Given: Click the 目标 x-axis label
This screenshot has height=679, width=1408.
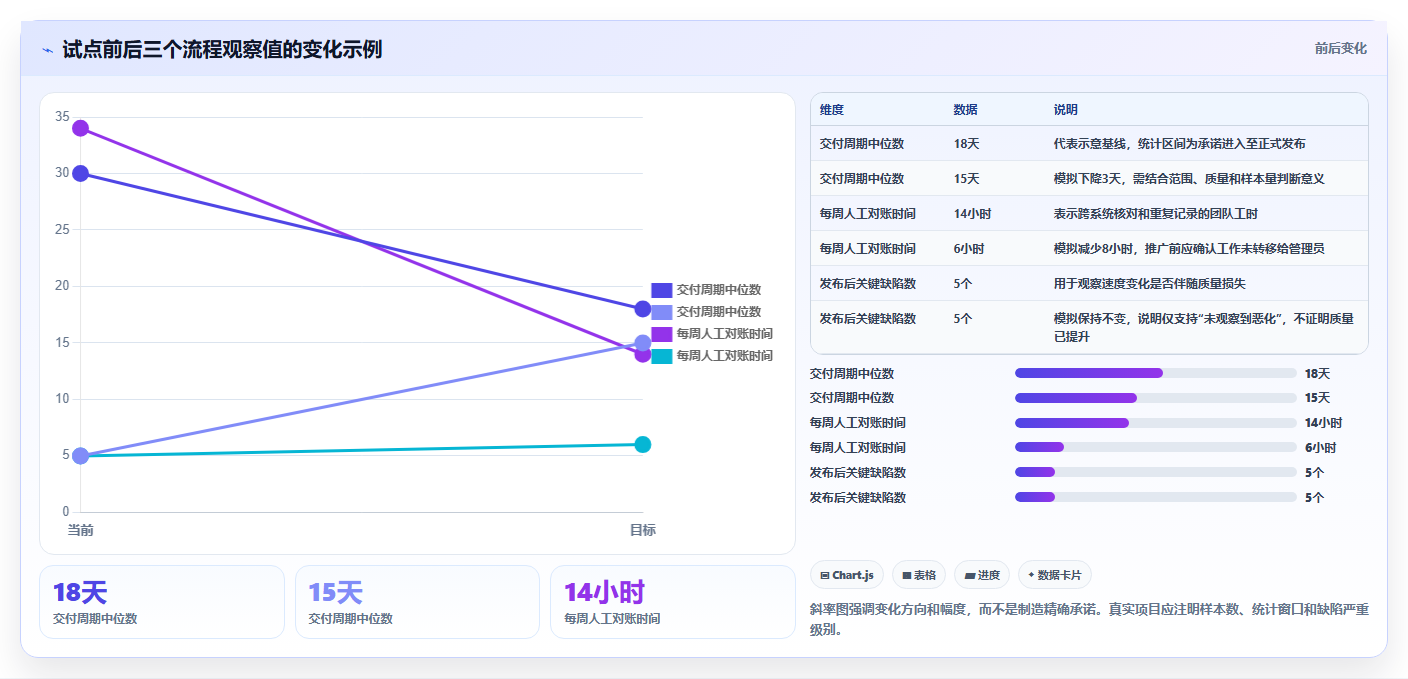Looking at the screenshot, I should [643, 530].
